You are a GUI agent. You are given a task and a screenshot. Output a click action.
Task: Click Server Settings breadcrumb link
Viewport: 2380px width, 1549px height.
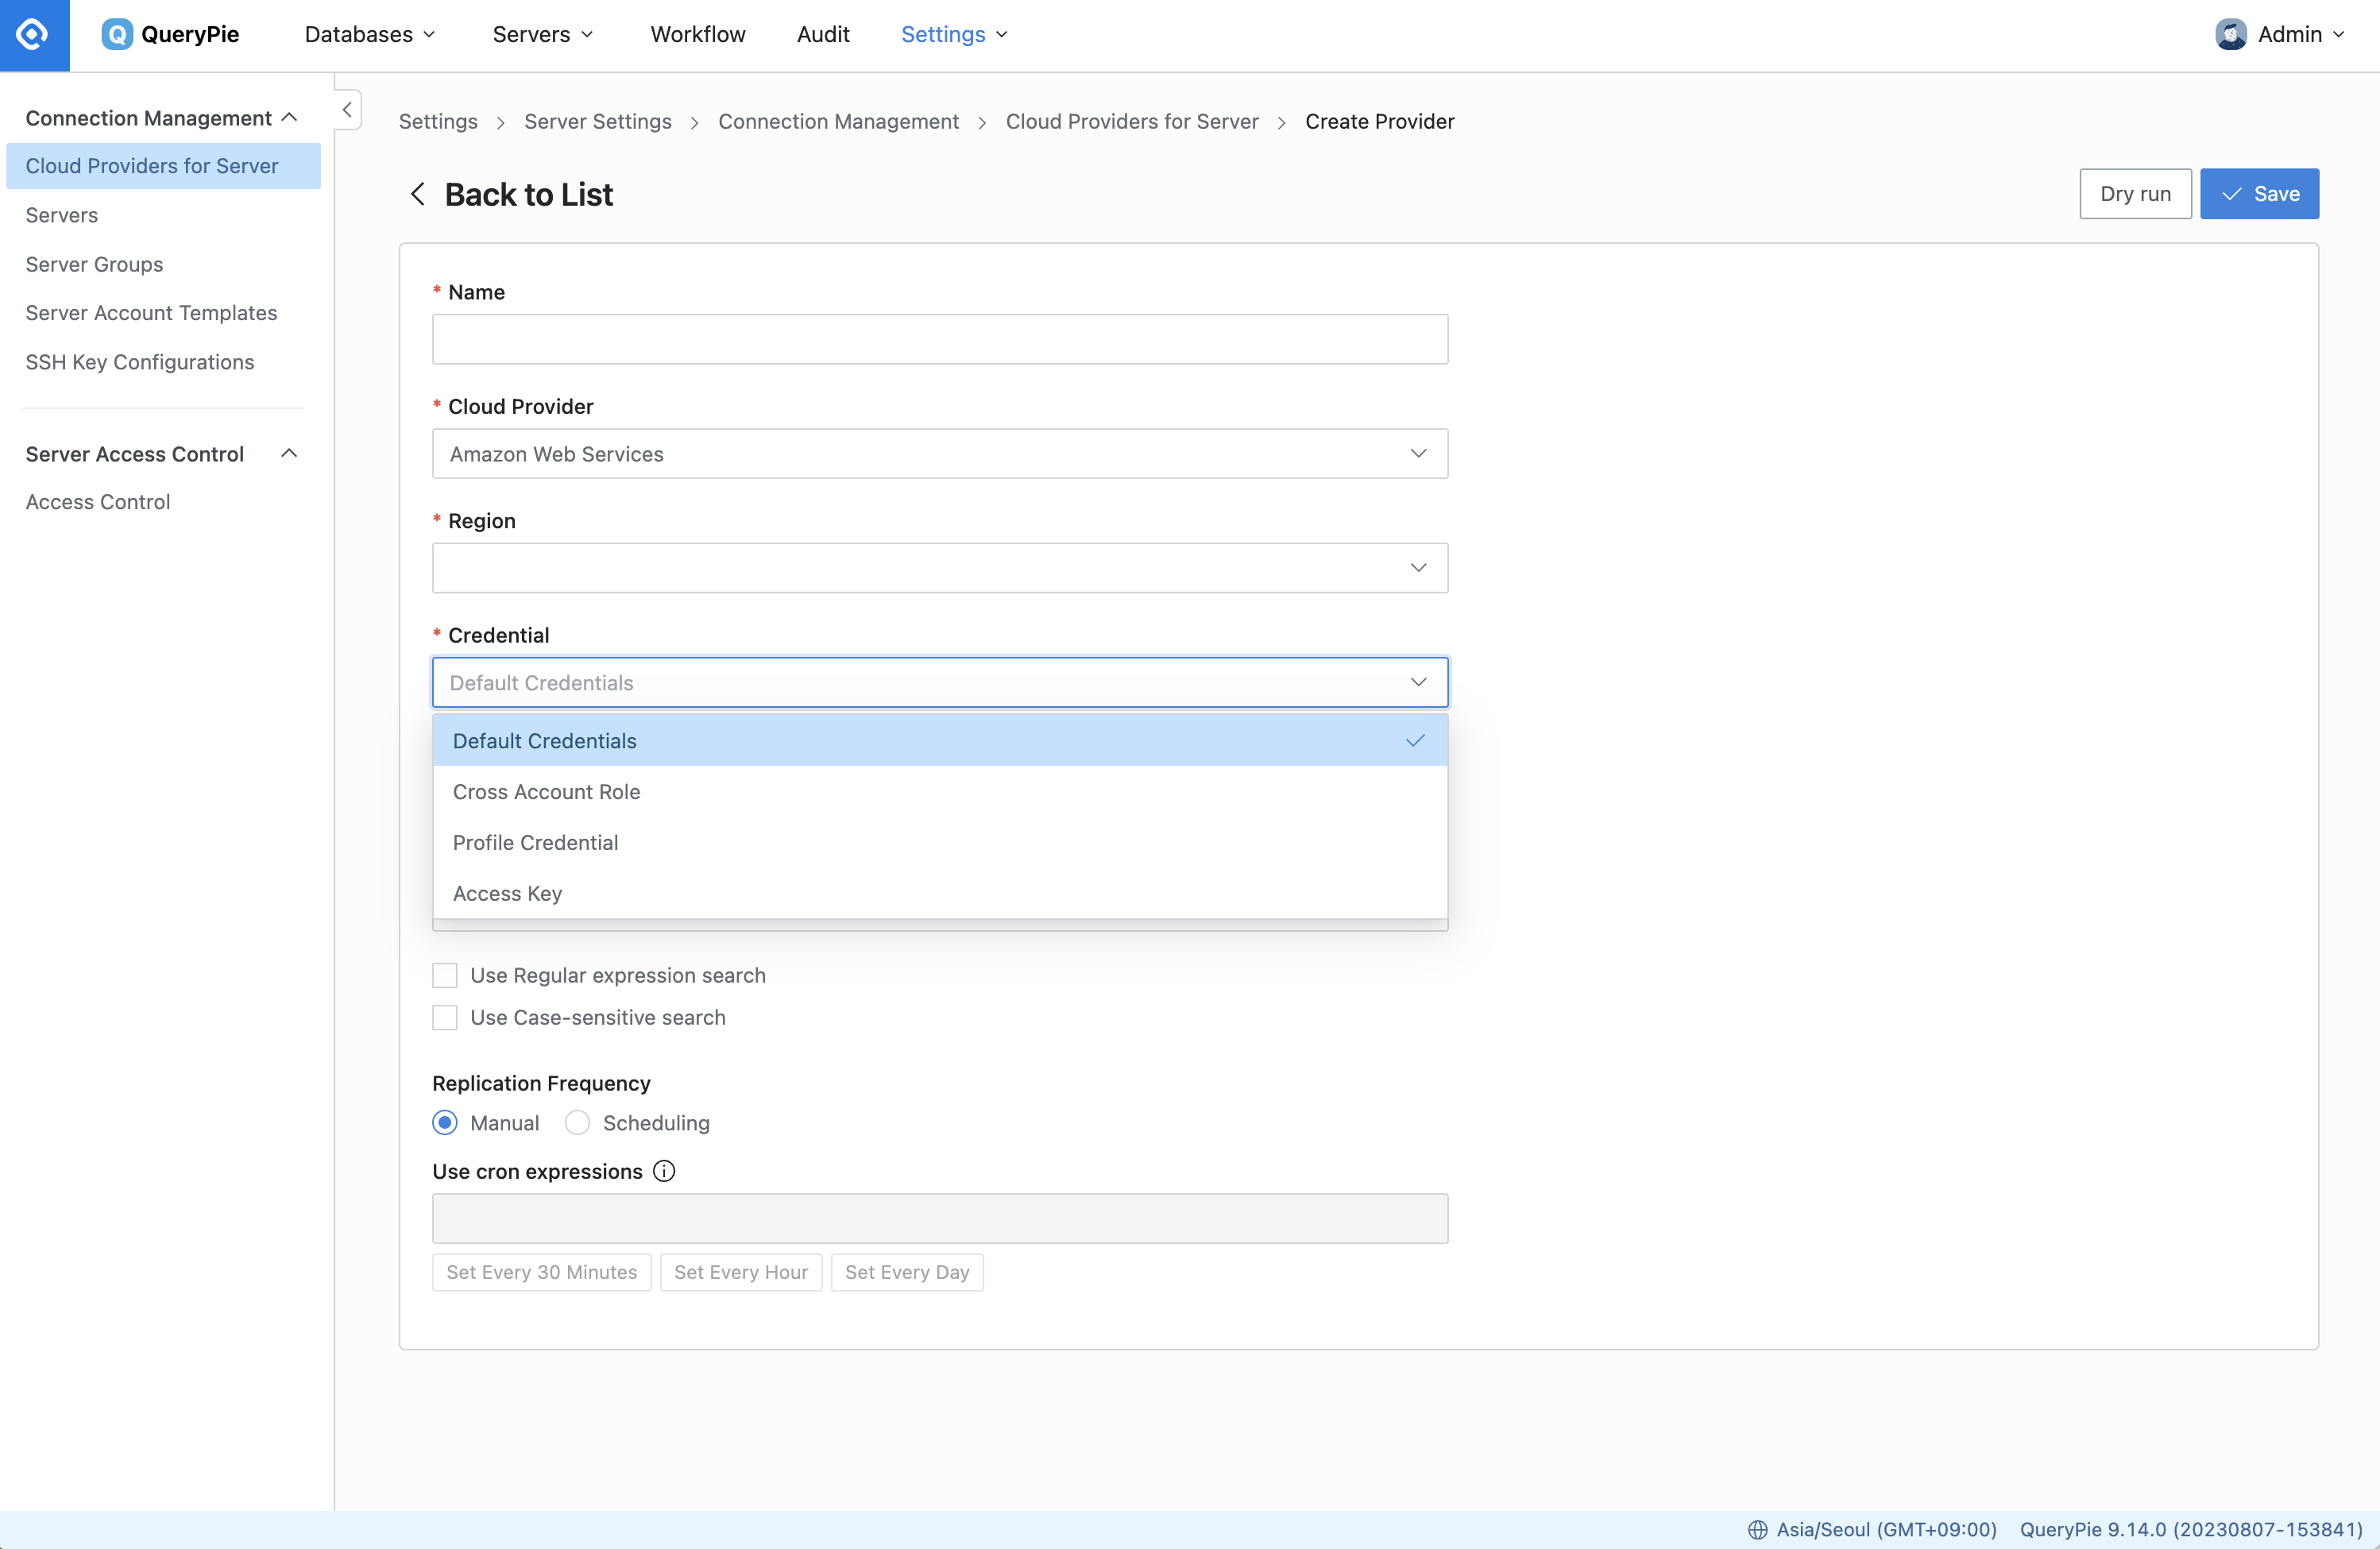click(598, 121)
